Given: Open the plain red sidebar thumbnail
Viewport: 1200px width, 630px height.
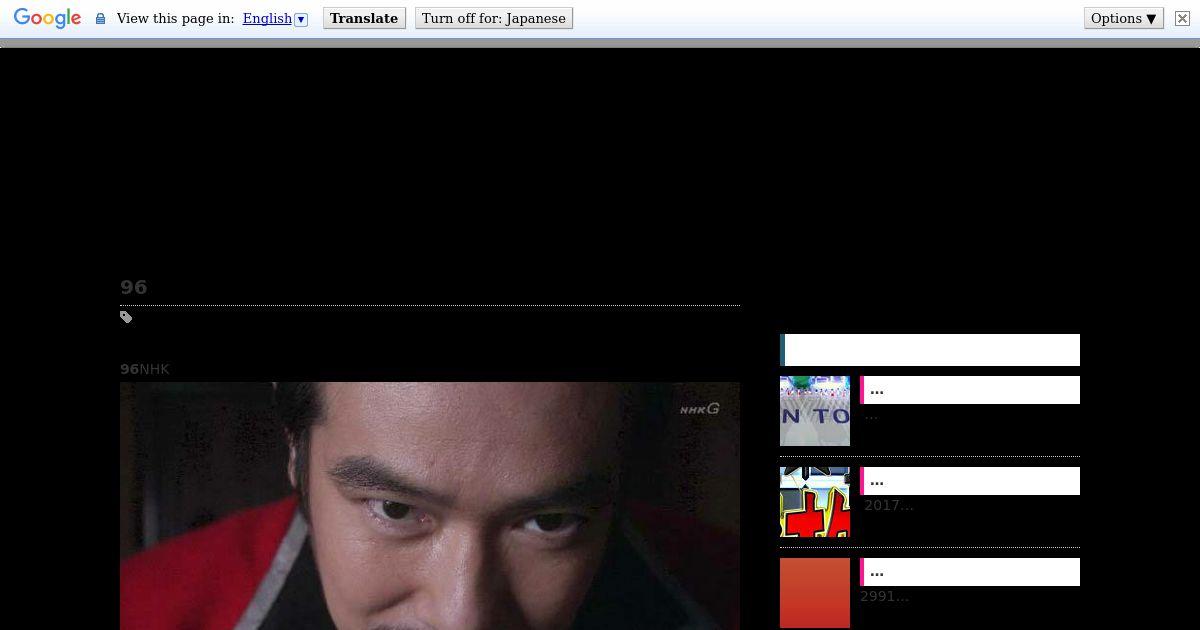Looking at the screenshot, I should coord(815,593).
